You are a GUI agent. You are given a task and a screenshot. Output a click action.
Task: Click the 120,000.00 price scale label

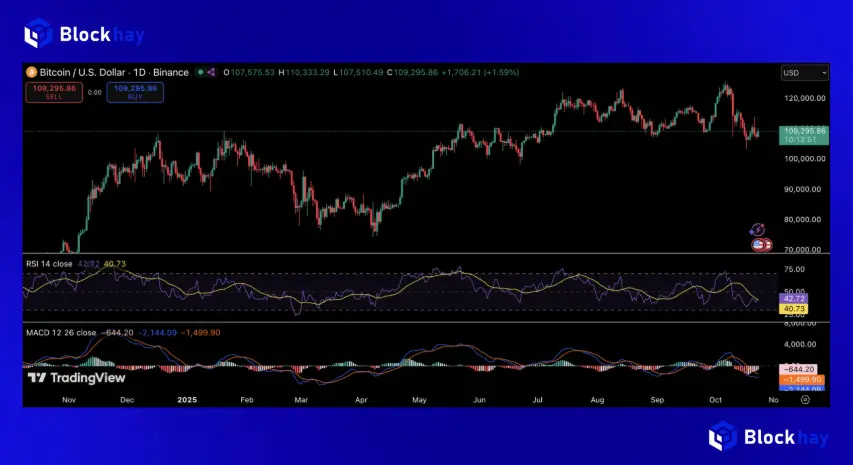[805, 99]
